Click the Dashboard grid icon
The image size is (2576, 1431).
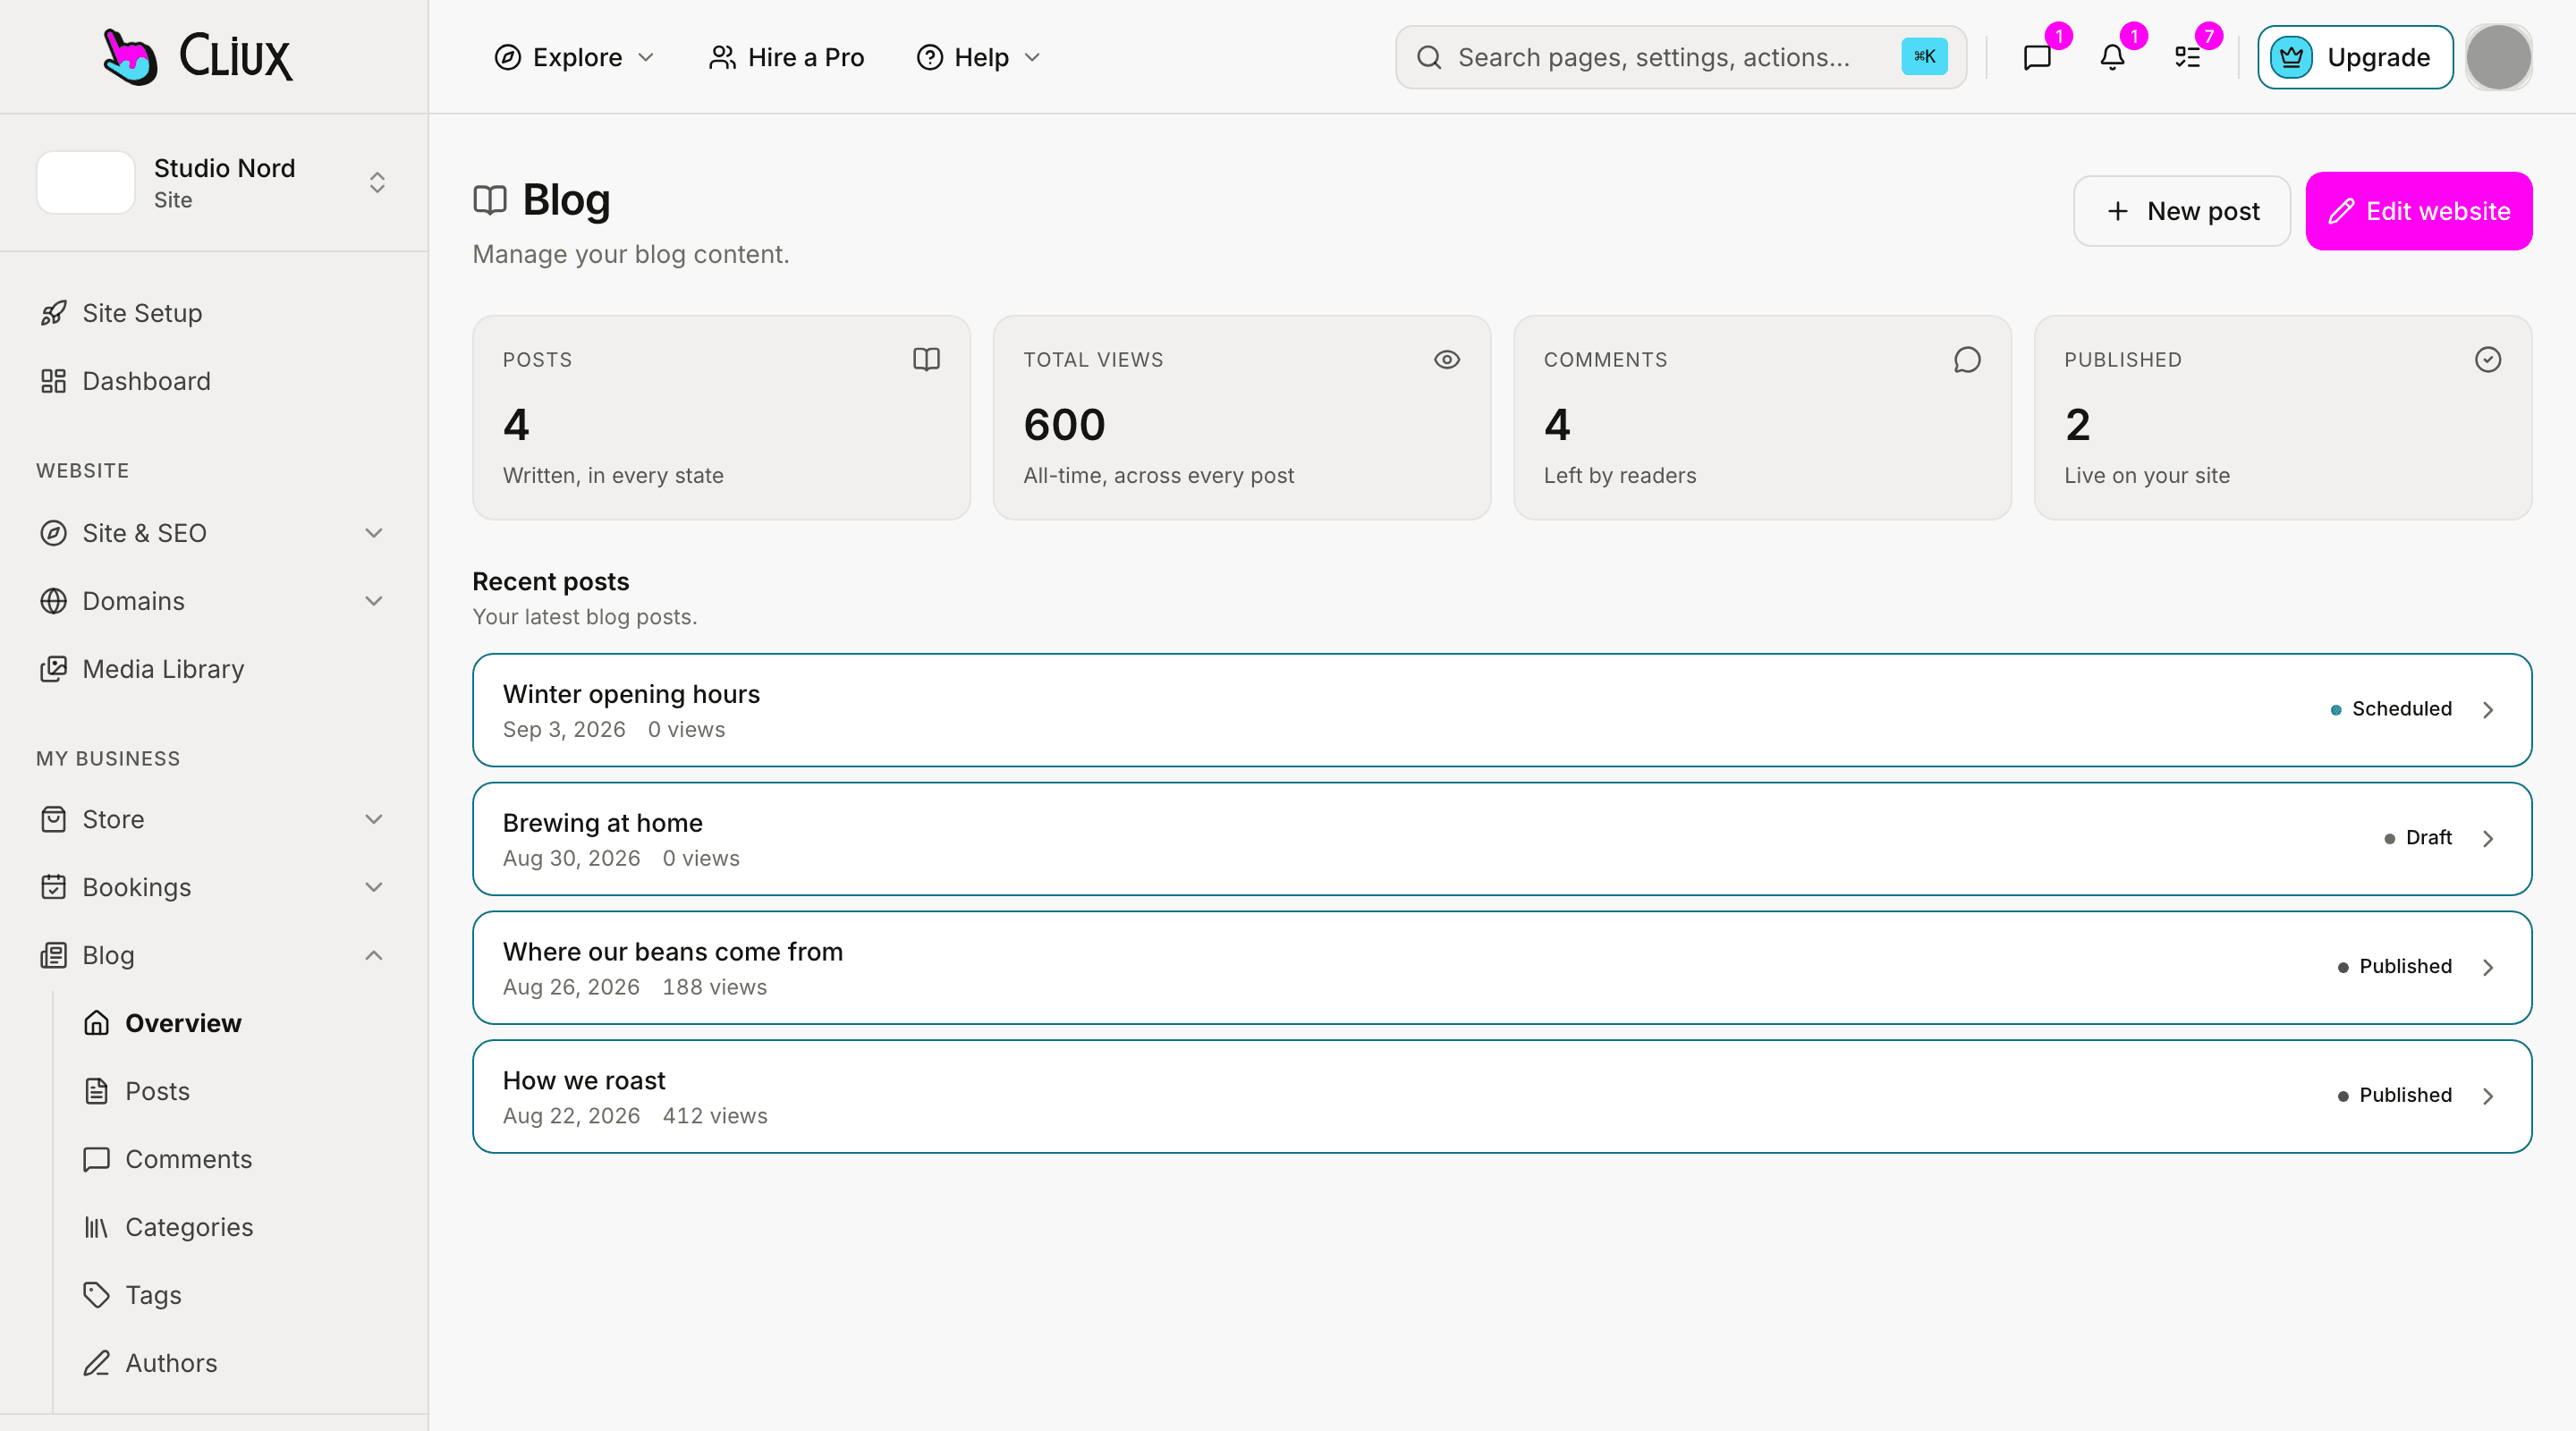(54, 381)
